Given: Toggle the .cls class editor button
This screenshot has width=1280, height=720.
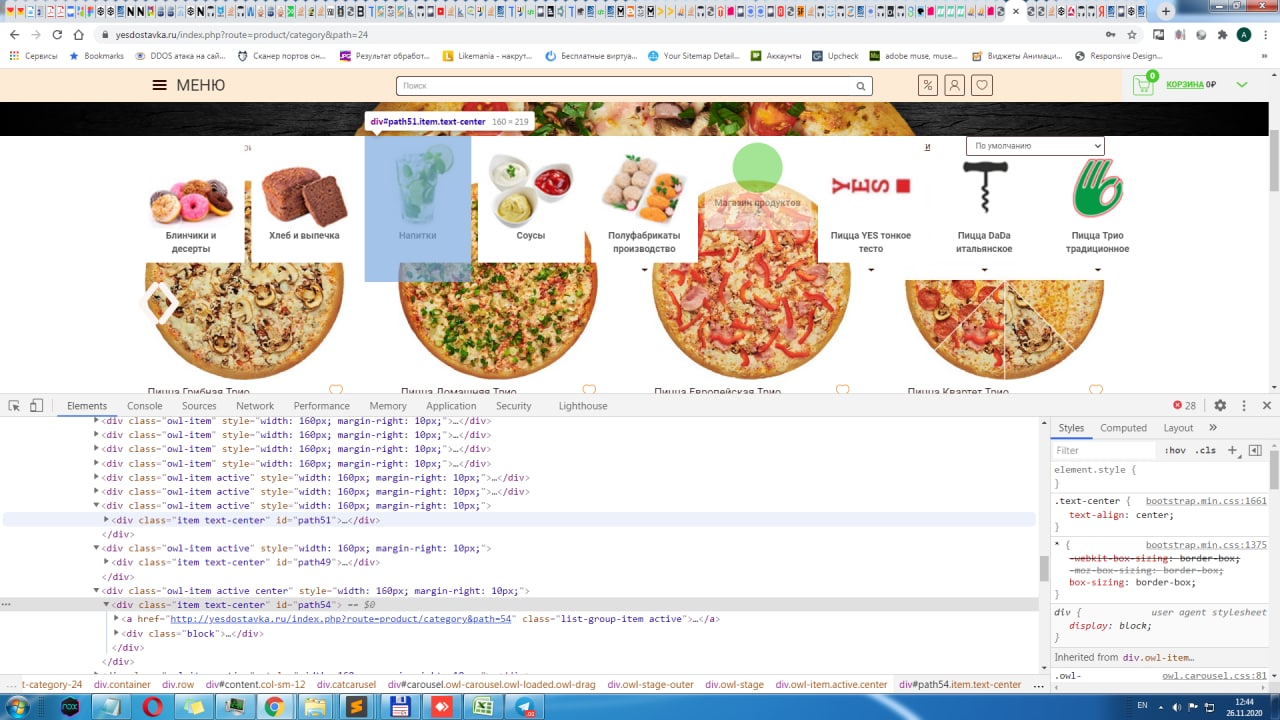Looking at the screenshot, I should pos(1206,450).
